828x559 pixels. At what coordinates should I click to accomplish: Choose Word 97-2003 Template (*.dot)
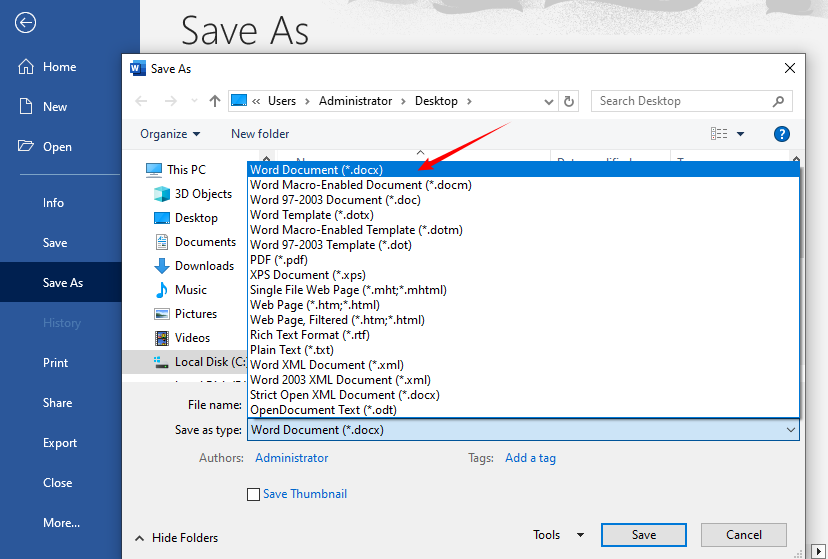pos(523,245)
